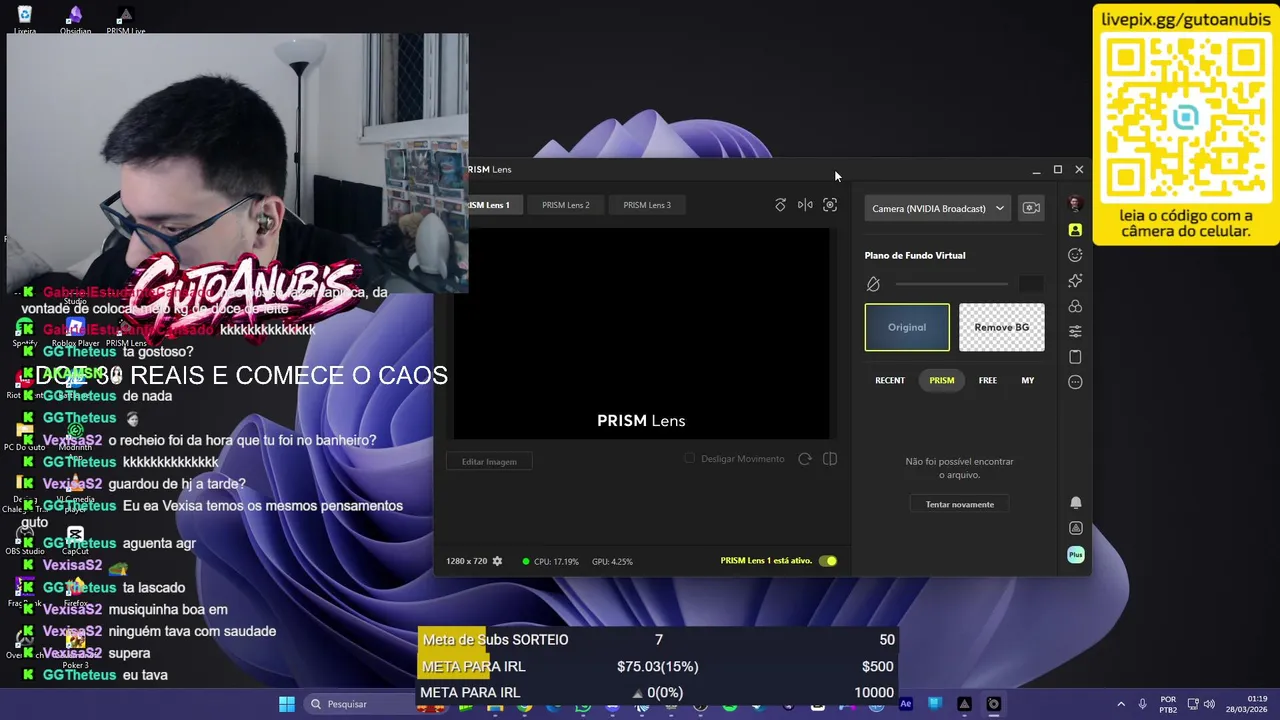Switch to the PRISM Lens 3 tab
The width and height of the screenshot is (1280, 720).
647,205
